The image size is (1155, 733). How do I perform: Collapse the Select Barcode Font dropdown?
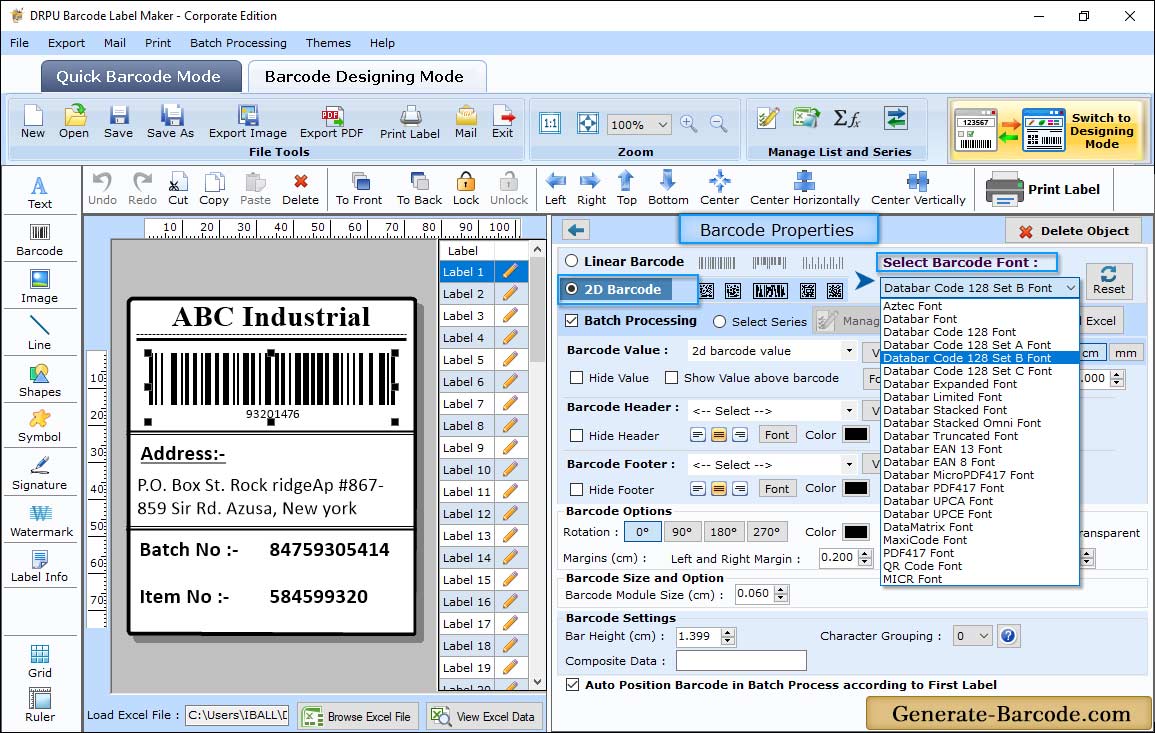1070,288
